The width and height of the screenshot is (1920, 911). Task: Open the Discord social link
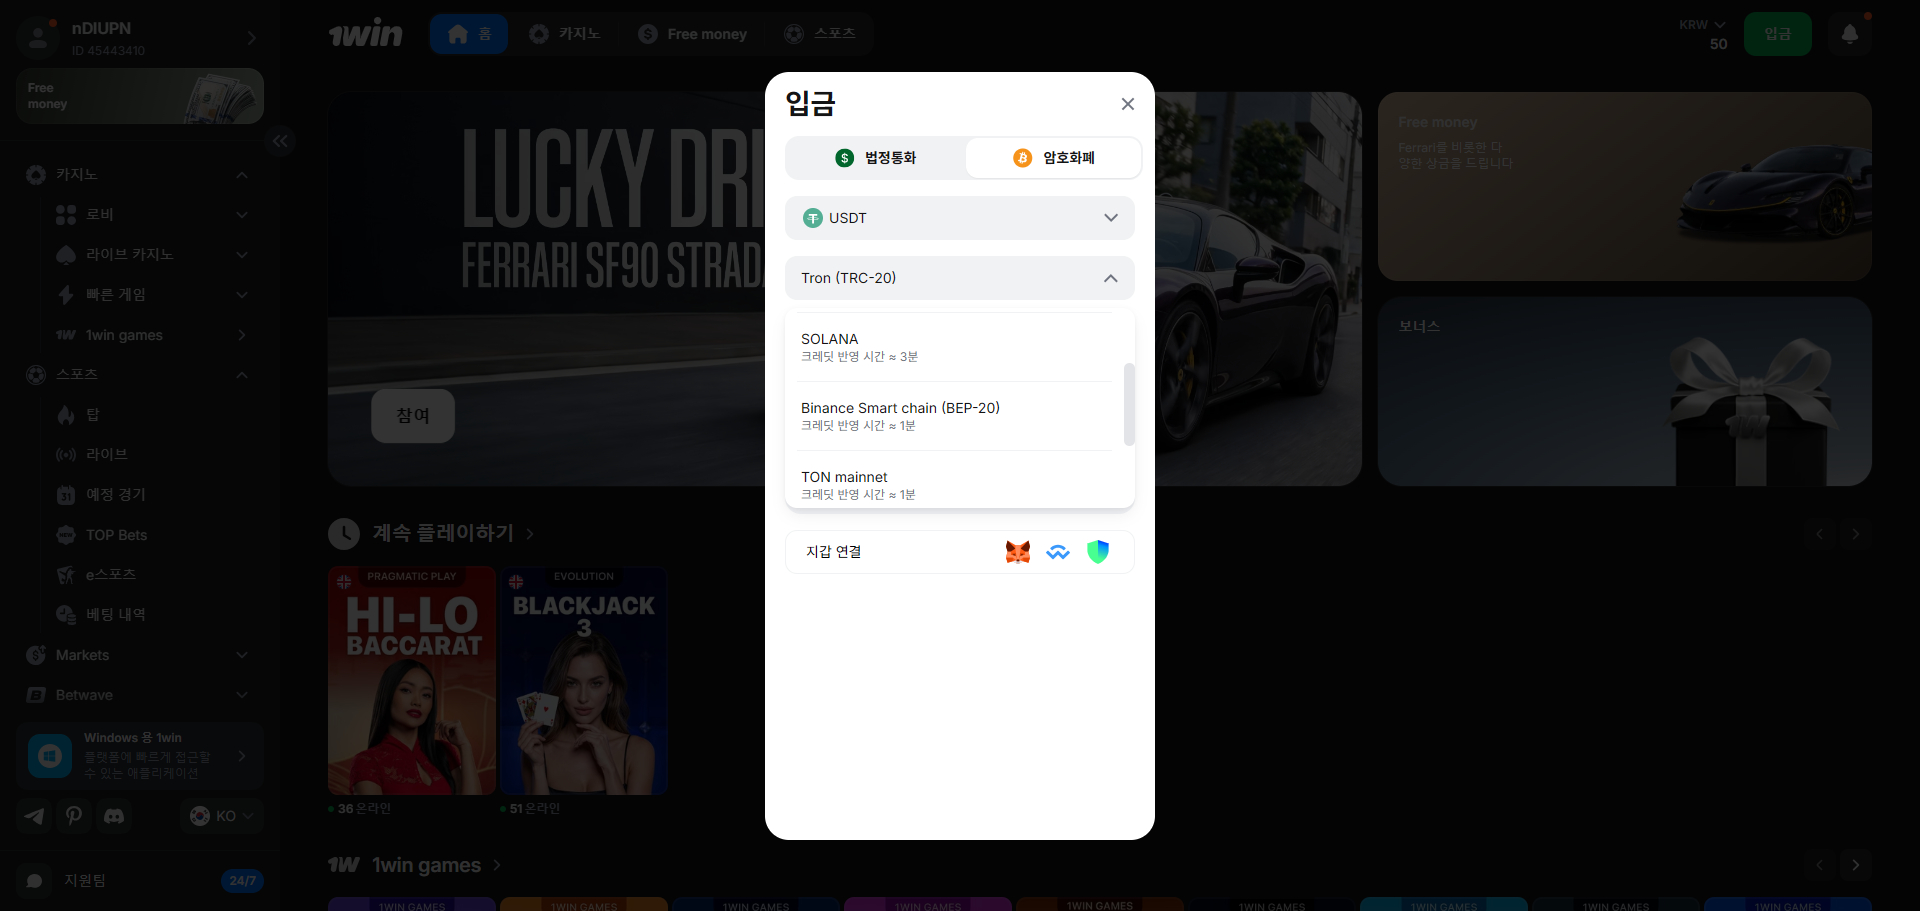click(x=114, y=816)
